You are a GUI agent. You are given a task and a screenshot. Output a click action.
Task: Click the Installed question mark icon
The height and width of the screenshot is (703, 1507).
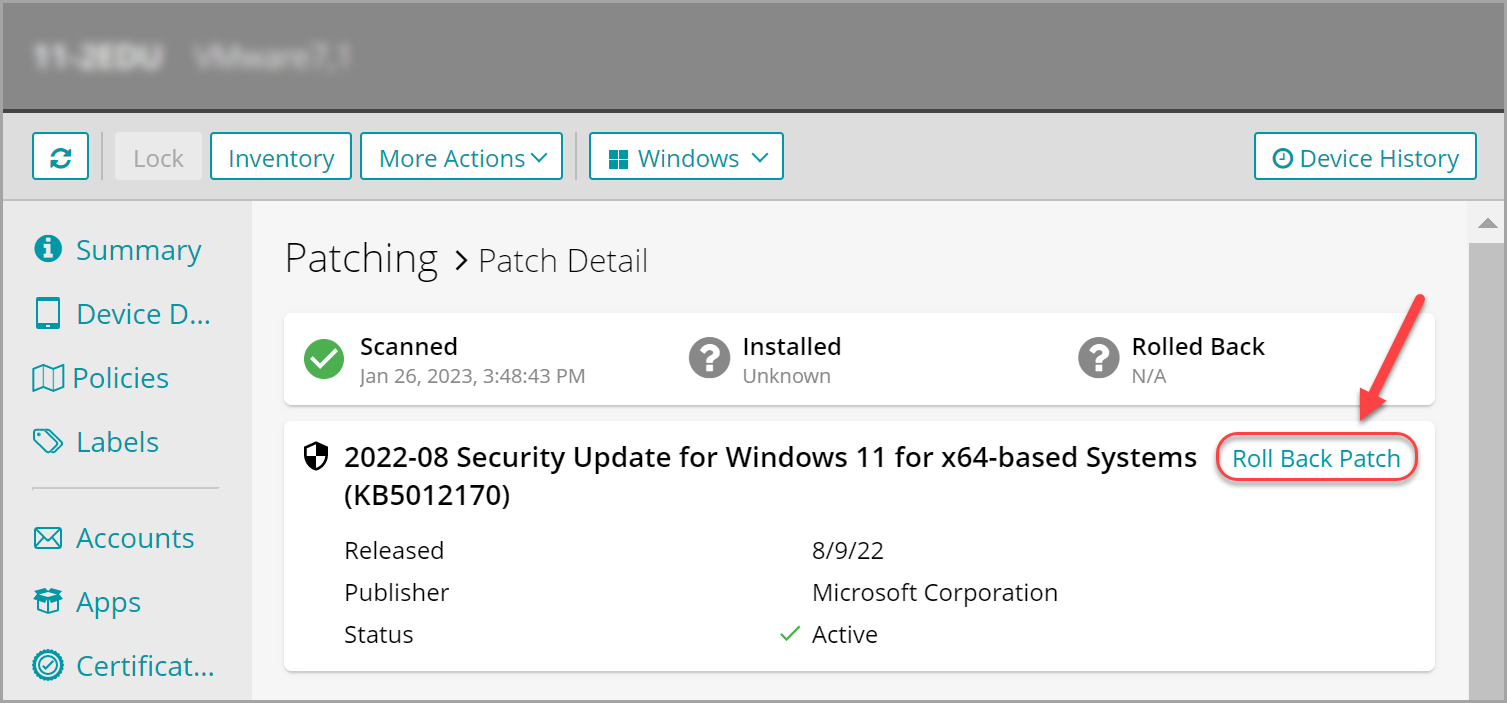709,359
